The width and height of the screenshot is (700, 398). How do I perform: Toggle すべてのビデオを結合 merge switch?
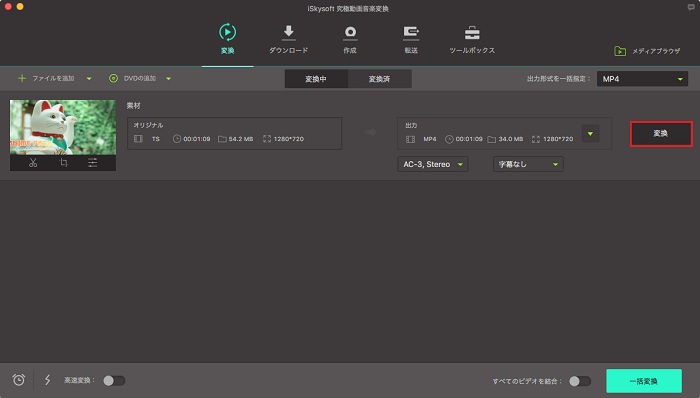580,381
